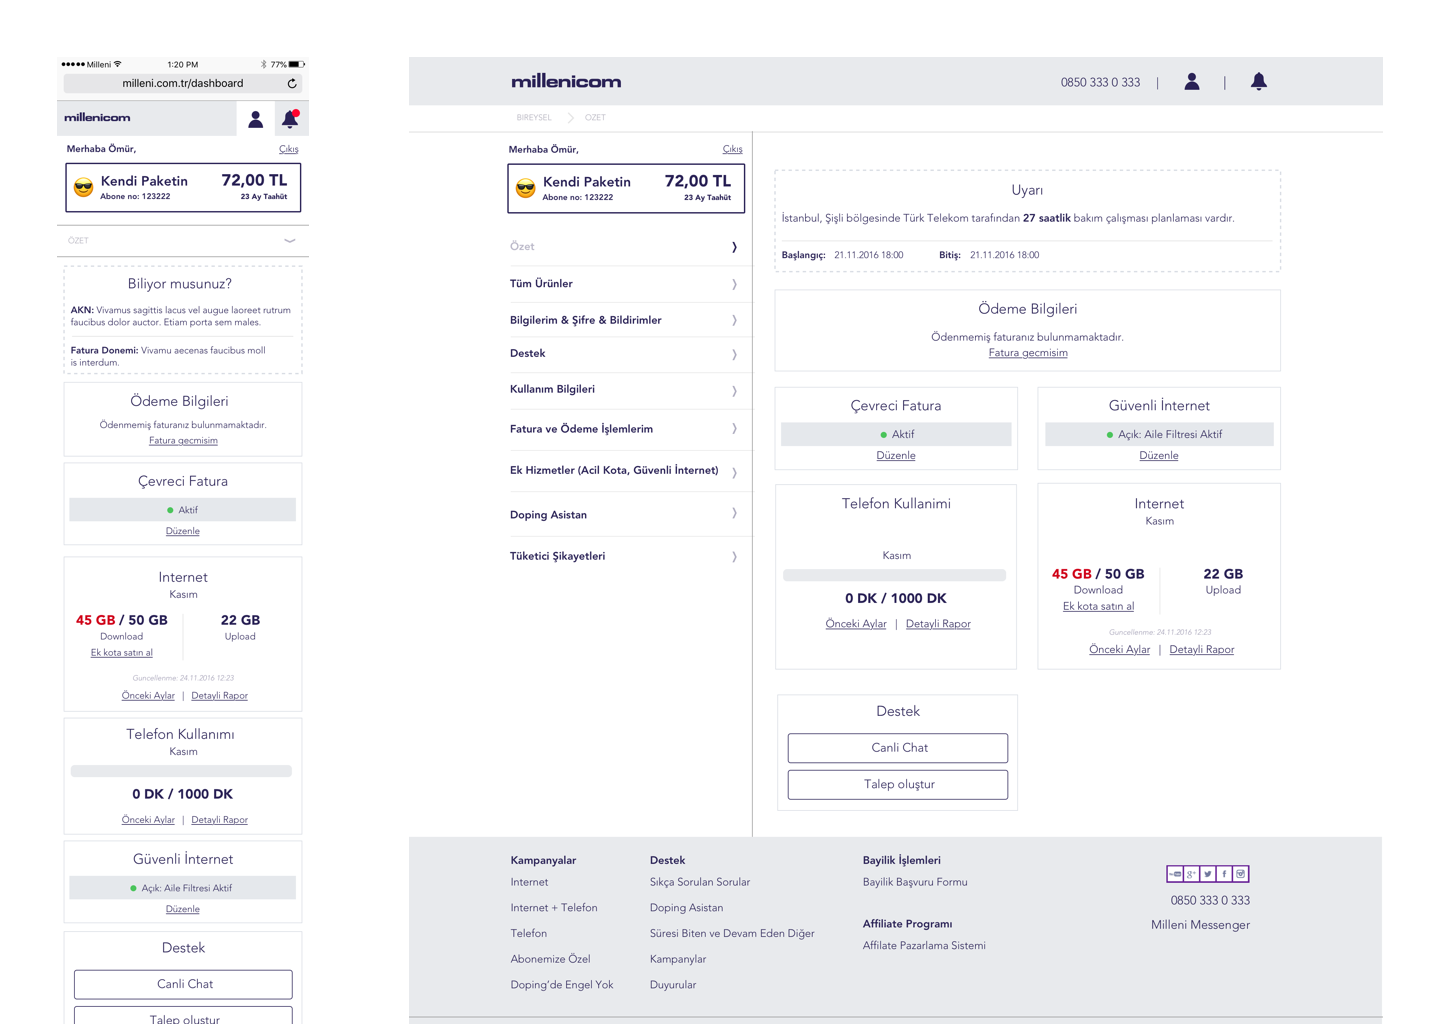This screenshot has width=1440, height=1024.
Task: Tap Açık: Aile Filtresi Aktif status, mobile
Action: pyautogui.click(x=183, y=888)
